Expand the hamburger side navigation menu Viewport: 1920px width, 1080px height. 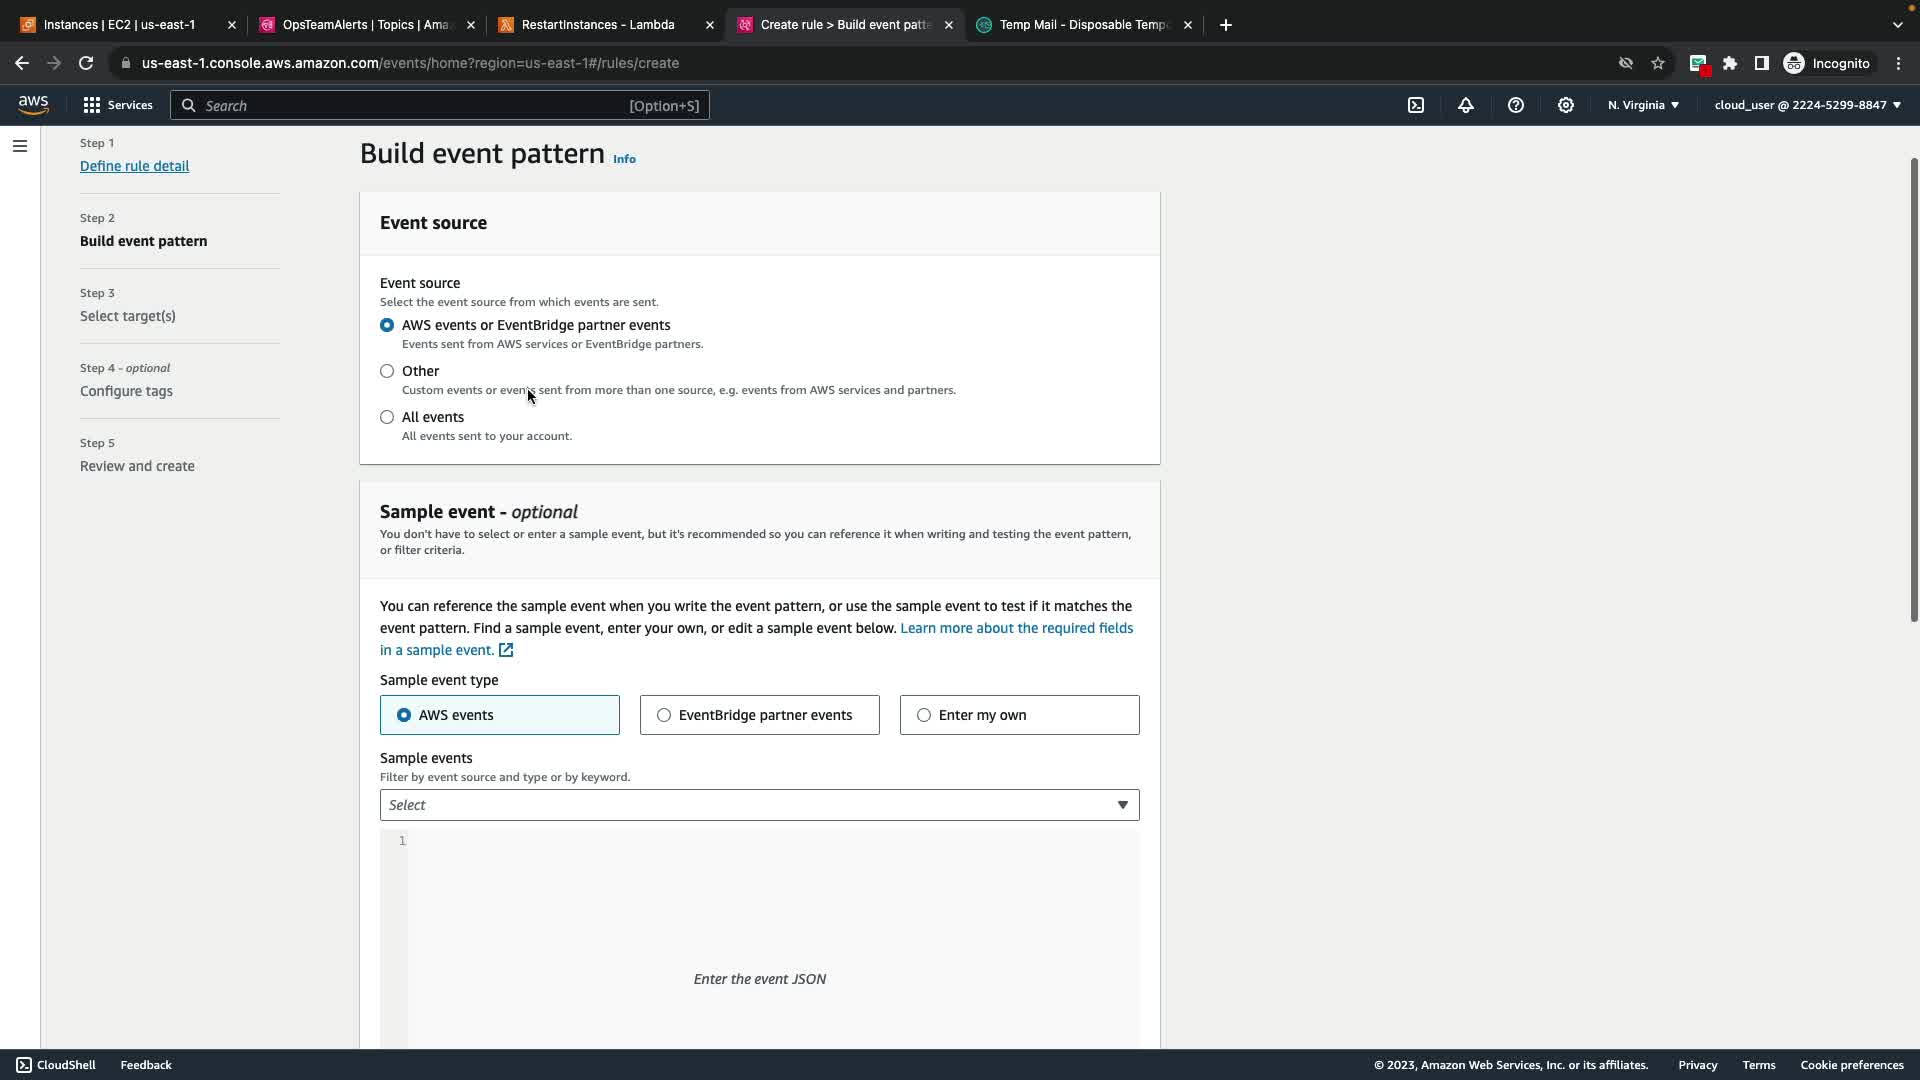tap(20, 146)
